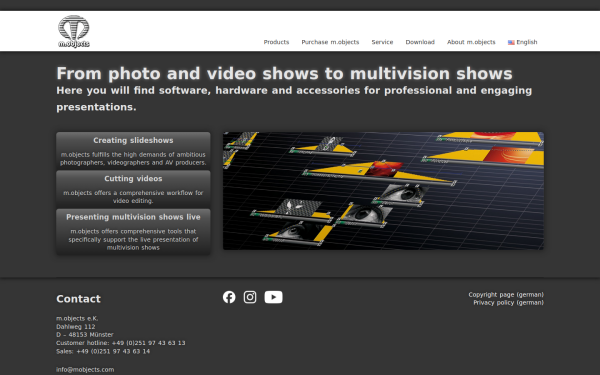Click the timeline hero image
The height and width of the screenshot is (375, 600).
(383, 191)
